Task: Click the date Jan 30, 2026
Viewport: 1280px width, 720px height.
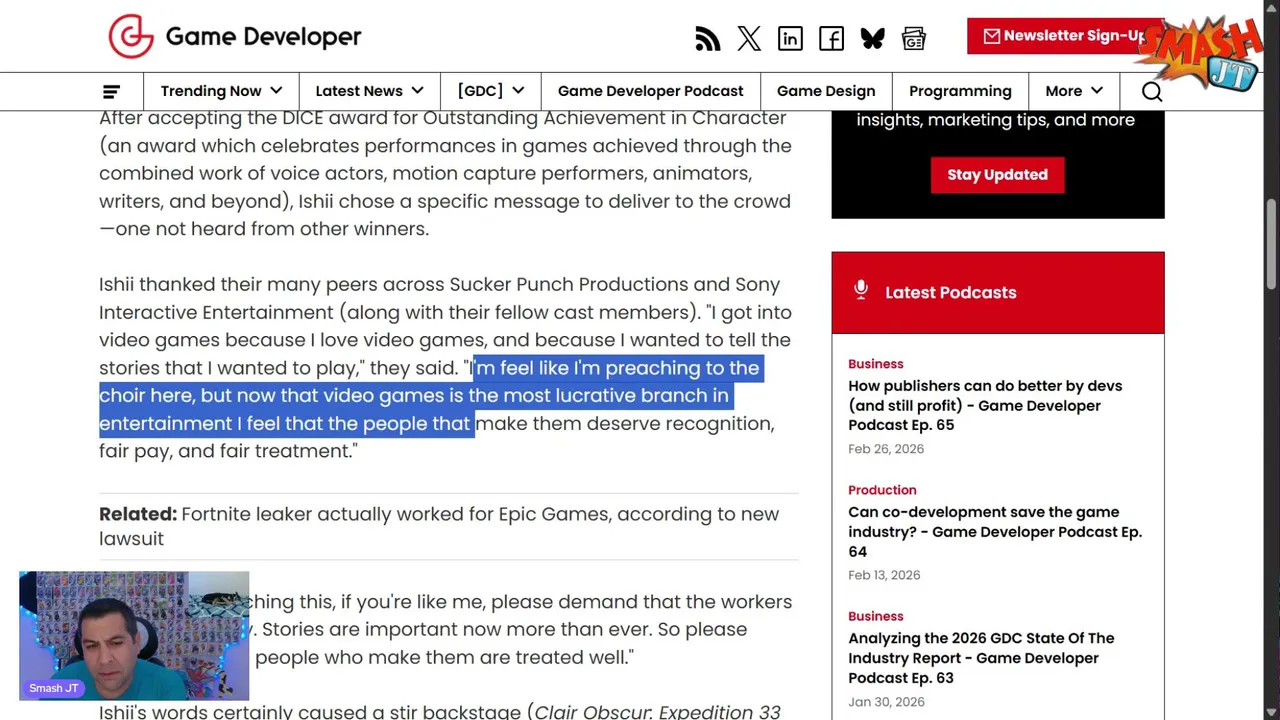Action: 886,702
